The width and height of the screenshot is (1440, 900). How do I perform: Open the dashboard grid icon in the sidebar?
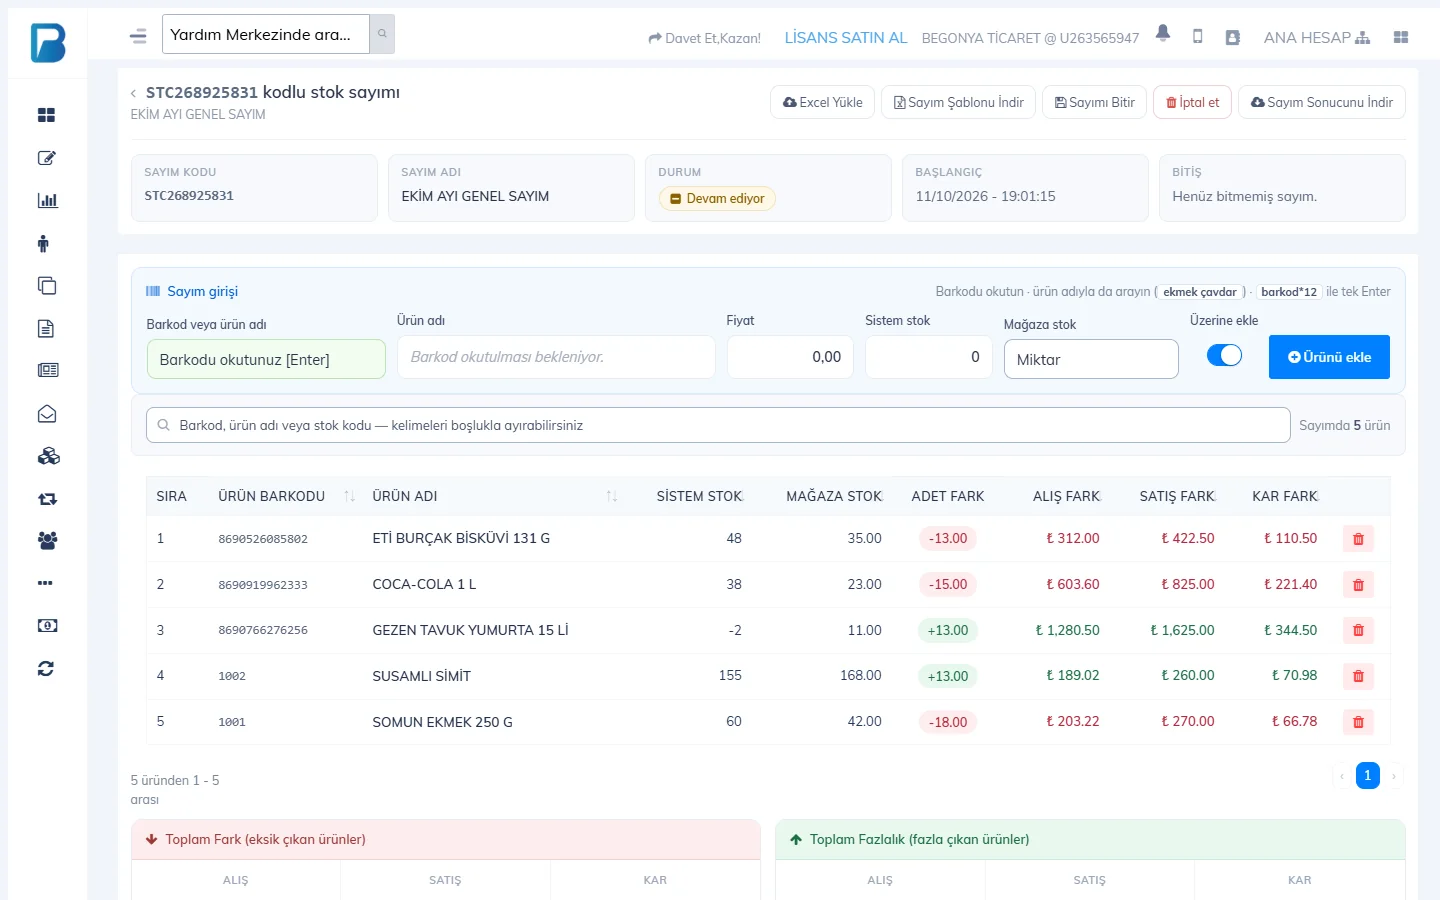pyautogui.click(x=46, y=115)
